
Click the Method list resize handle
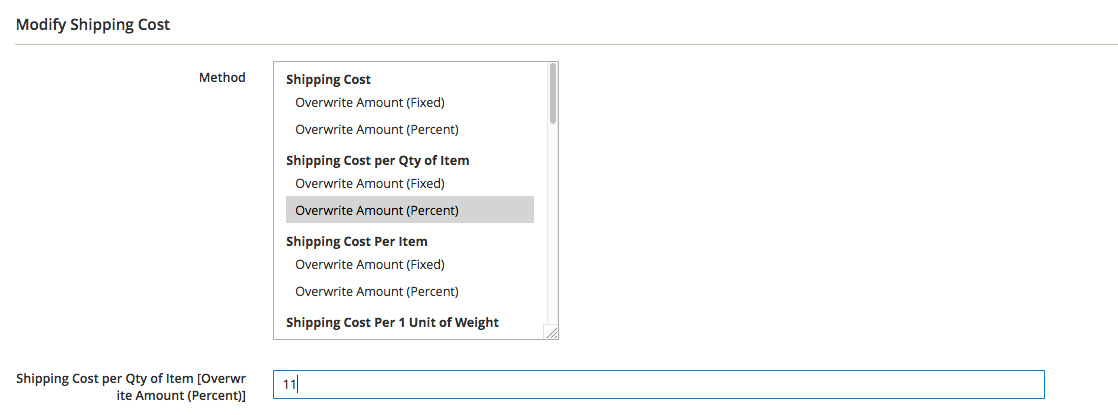click(550, 332)
